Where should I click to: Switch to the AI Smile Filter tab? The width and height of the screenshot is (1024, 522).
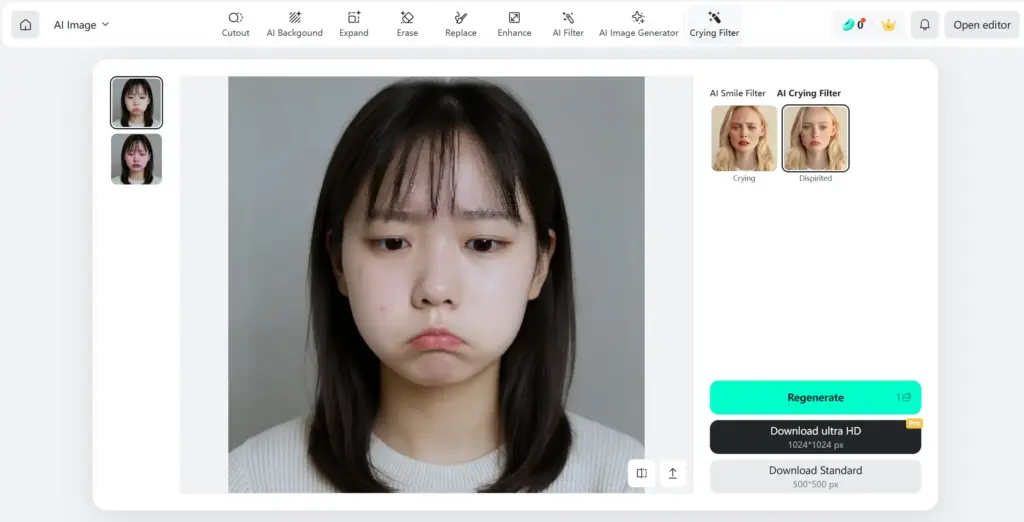tap(737, 93)
